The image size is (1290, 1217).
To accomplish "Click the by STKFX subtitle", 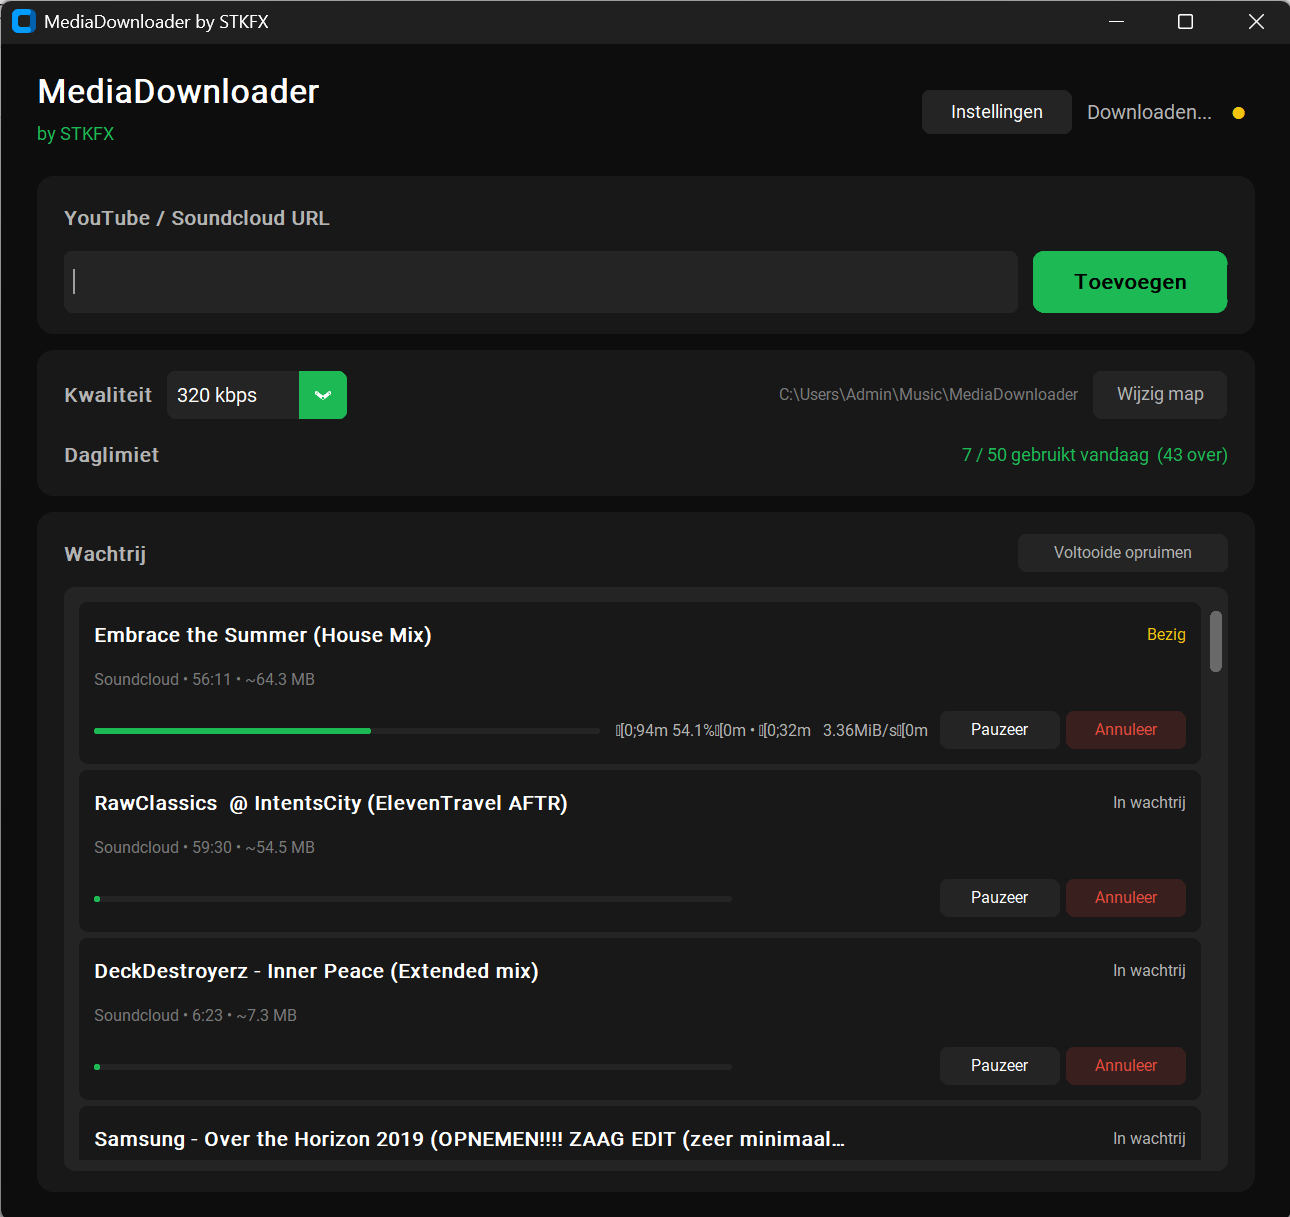I will (x=75, y=134).
